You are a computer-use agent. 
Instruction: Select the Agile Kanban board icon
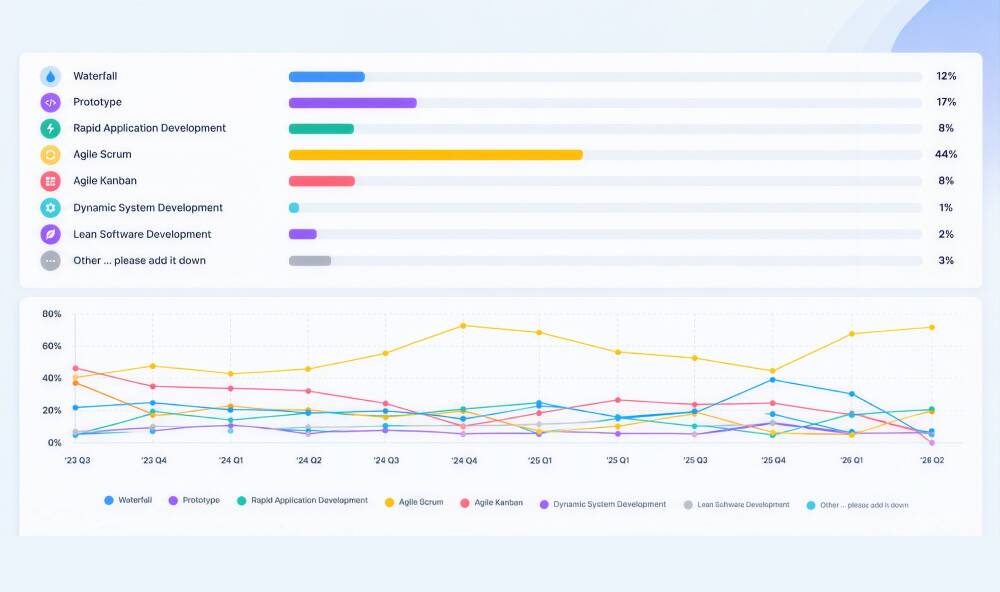tap(50, 181)
